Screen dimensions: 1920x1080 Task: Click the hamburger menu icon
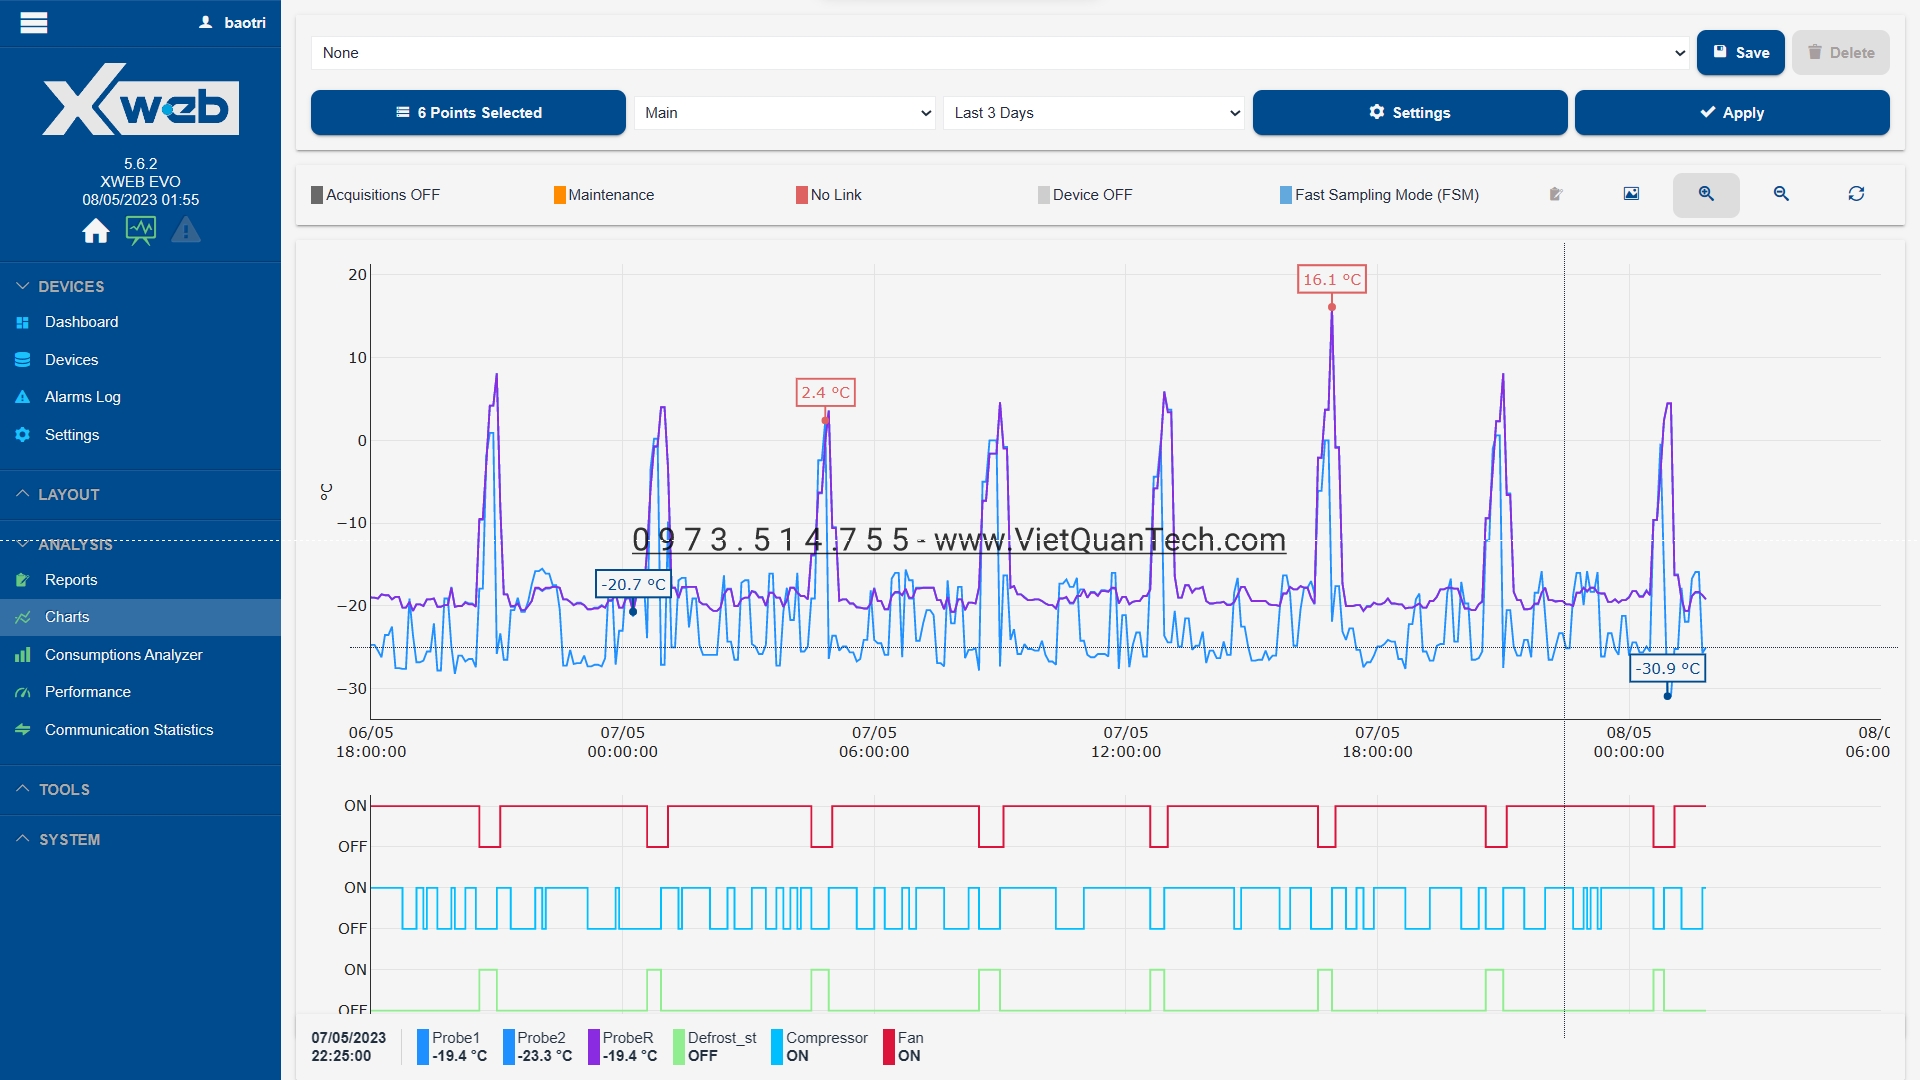(34, 22)
